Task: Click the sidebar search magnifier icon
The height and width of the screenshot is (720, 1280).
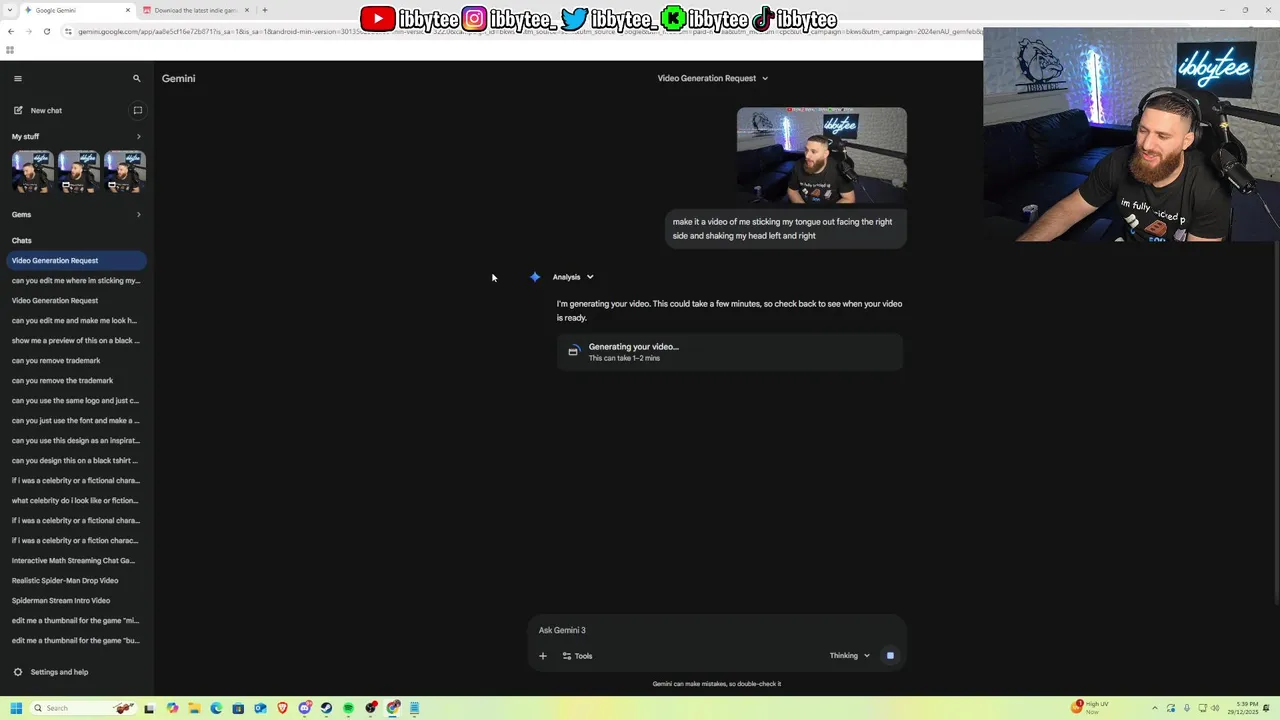Action: [137, 78]
